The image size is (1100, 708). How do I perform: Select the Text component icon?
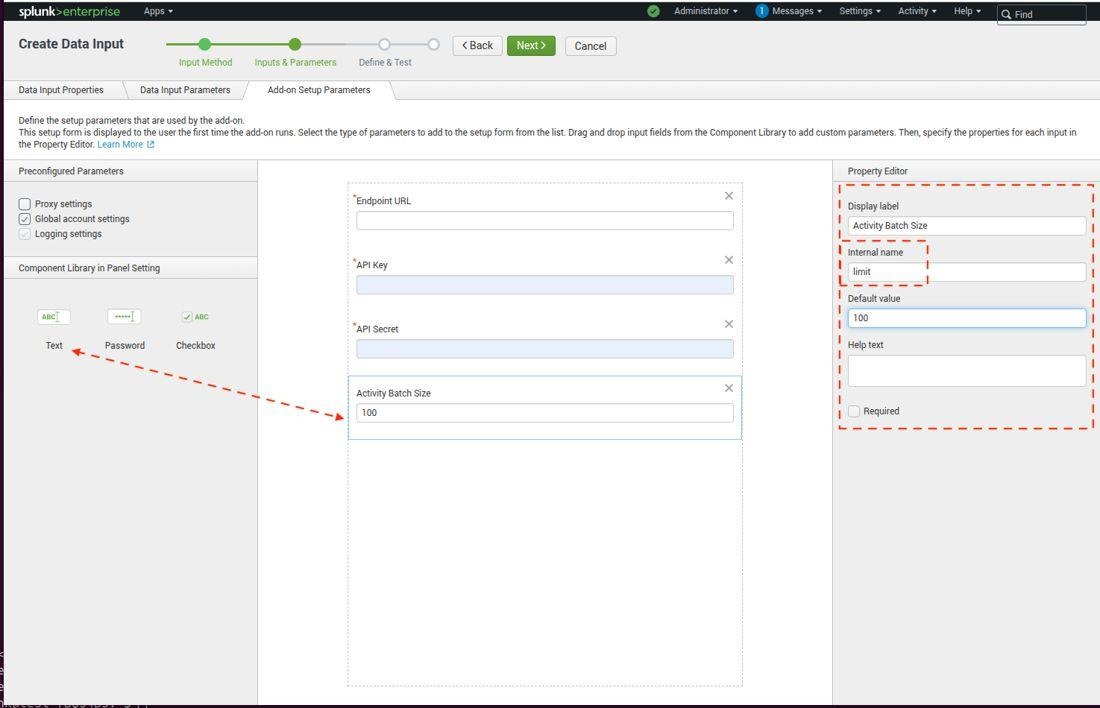coord(54,317)
